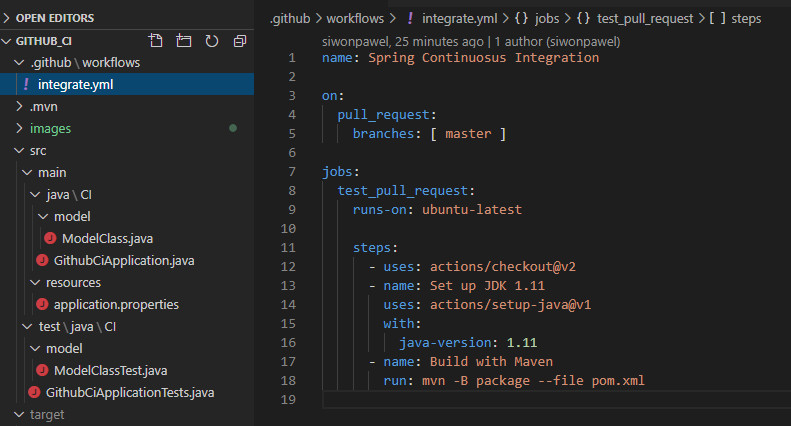Refresh the explorer file tree
This screenshot has width=791, height=426.
click(212, 41)
